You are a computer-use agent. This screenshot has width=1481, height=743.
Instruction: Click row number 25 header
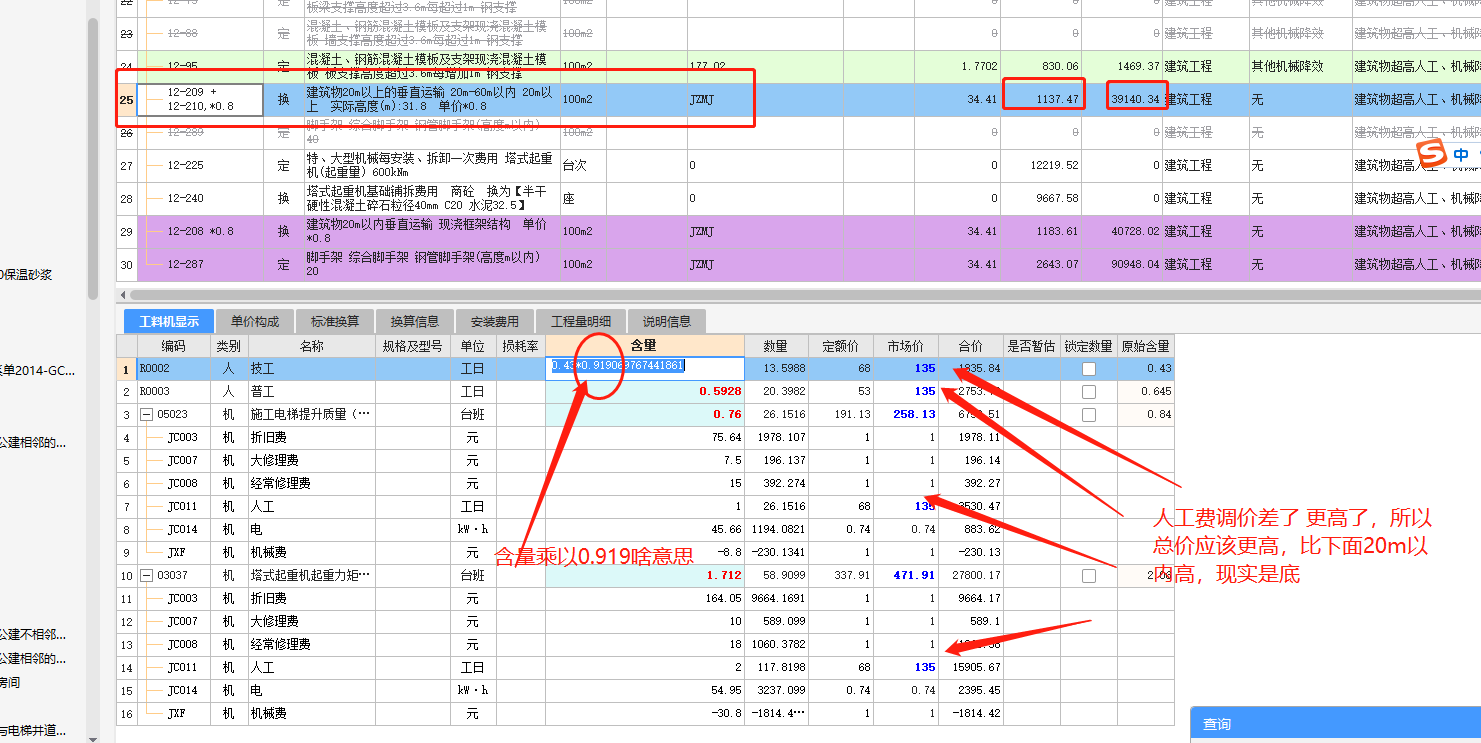pyautogui.click(x=126, y=99)
